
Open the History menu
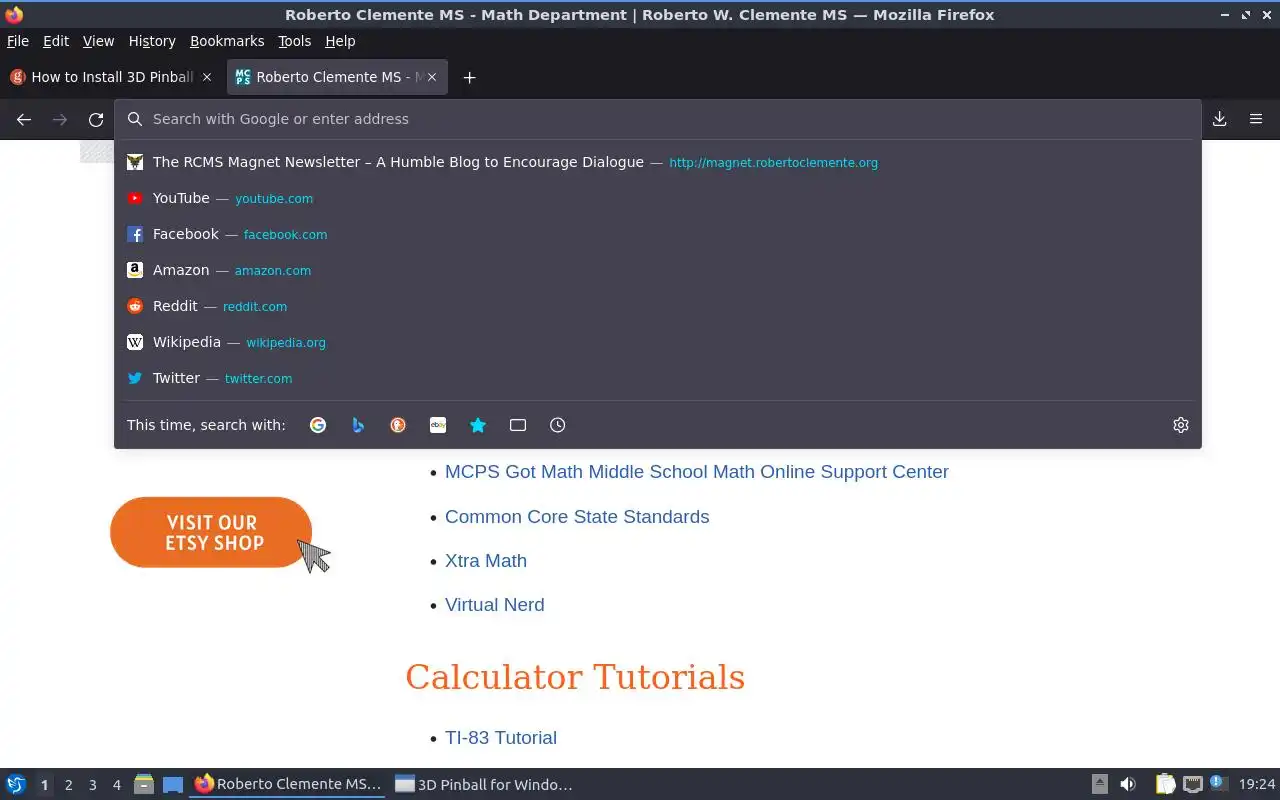pos(152,41)
